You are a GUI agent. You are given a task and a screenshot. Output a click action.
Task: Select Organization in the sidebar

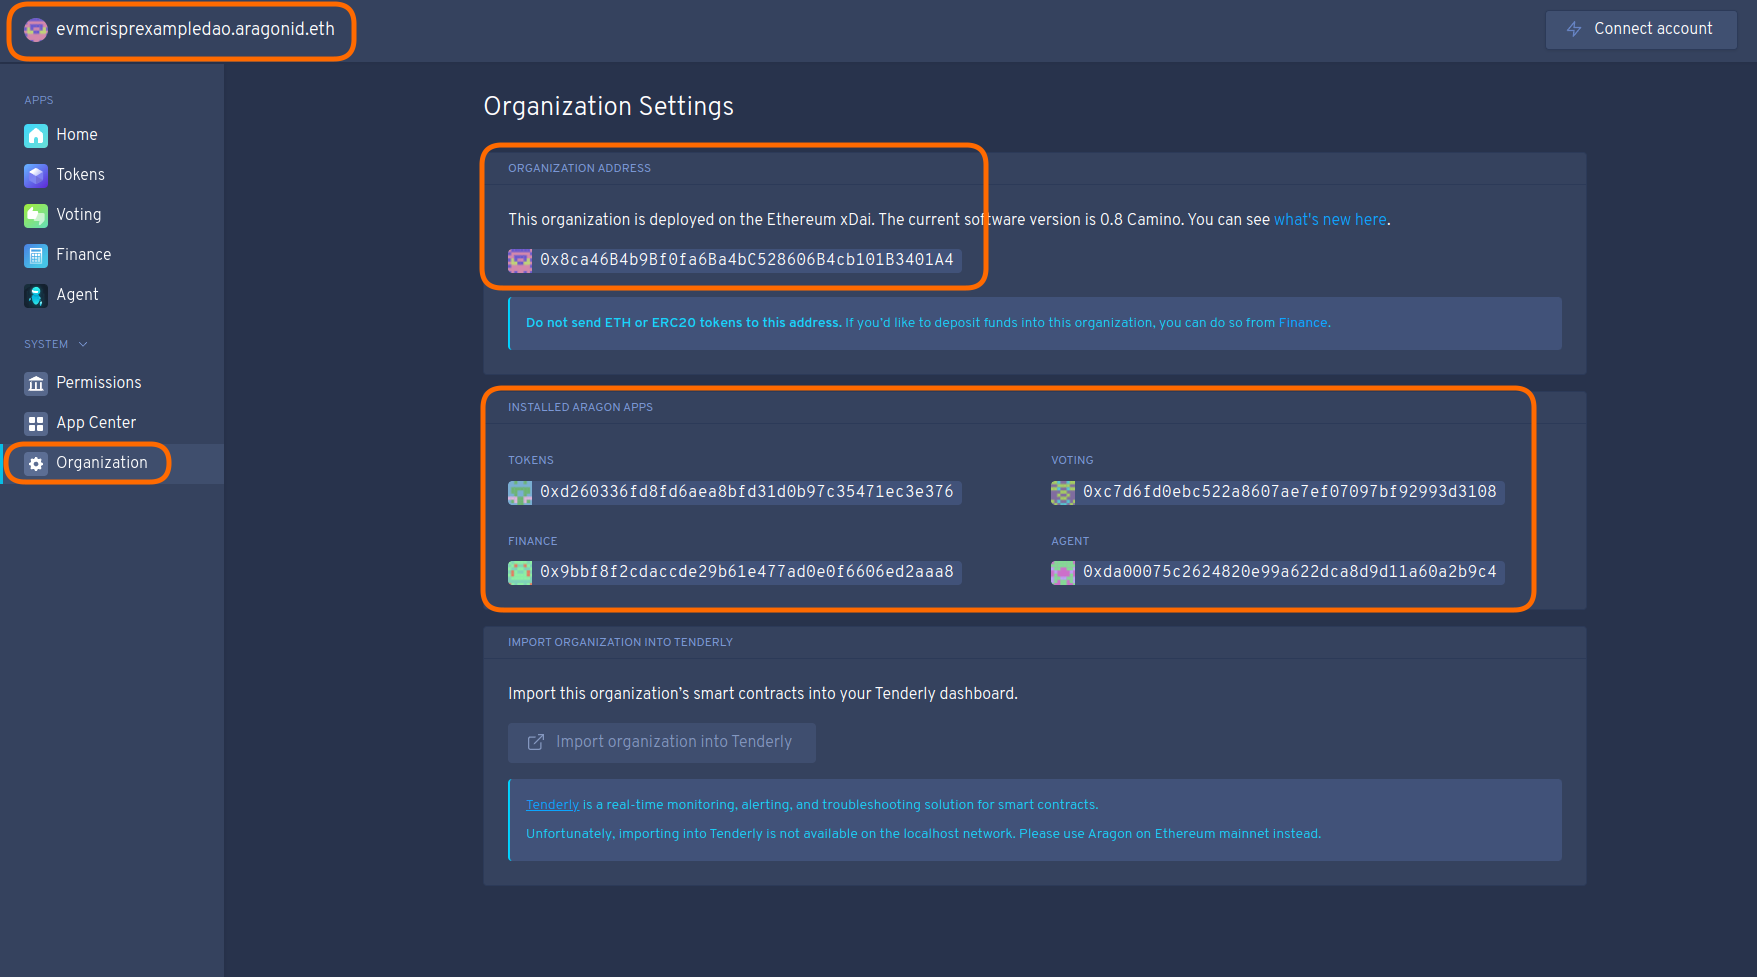(112, 463)
